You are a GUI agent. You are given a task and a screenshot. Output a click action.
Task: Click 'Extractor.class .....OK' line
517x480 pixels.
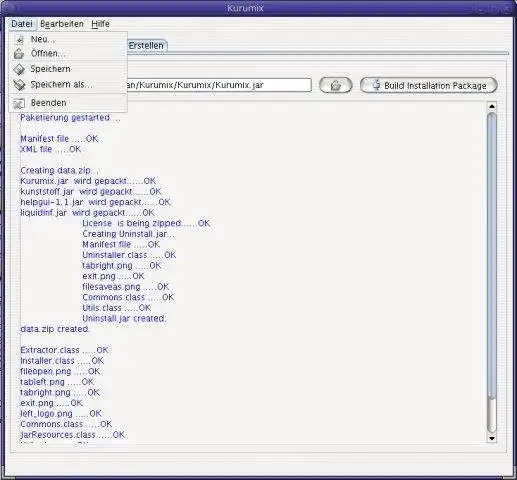(x=64, y=350)
